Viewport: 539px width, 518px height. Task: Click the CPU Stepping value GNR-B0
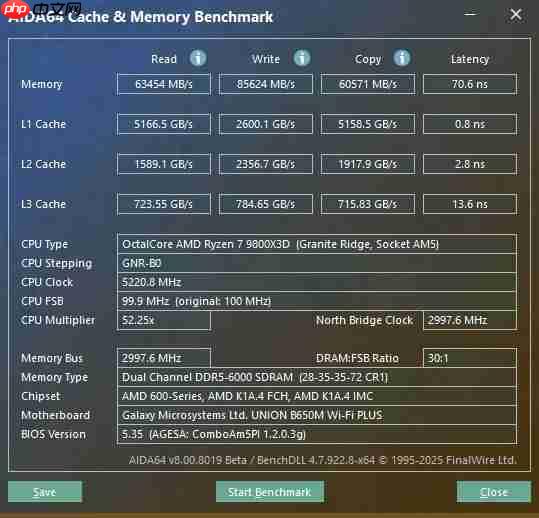pyautogui.click(x=317, y=263)
